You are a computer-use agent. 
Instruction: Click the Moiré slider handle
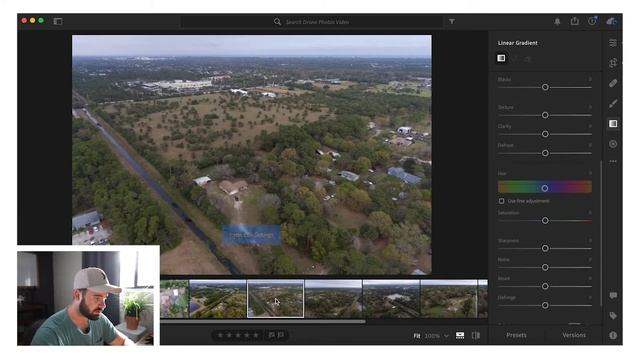pos(545,286)
